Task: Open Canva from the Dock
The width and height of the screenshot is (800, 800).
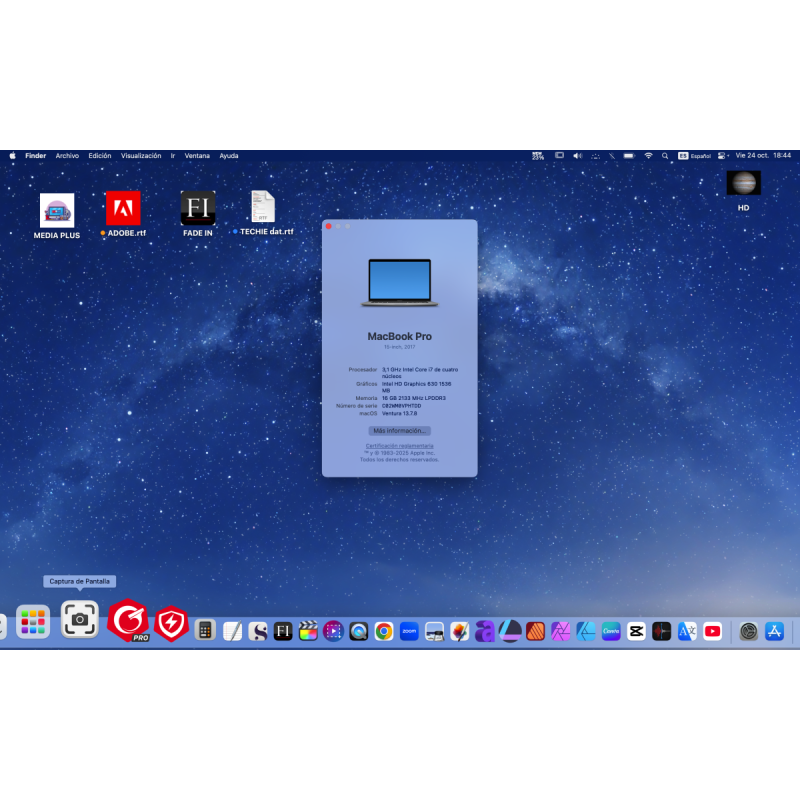Action: click(611, 632)
